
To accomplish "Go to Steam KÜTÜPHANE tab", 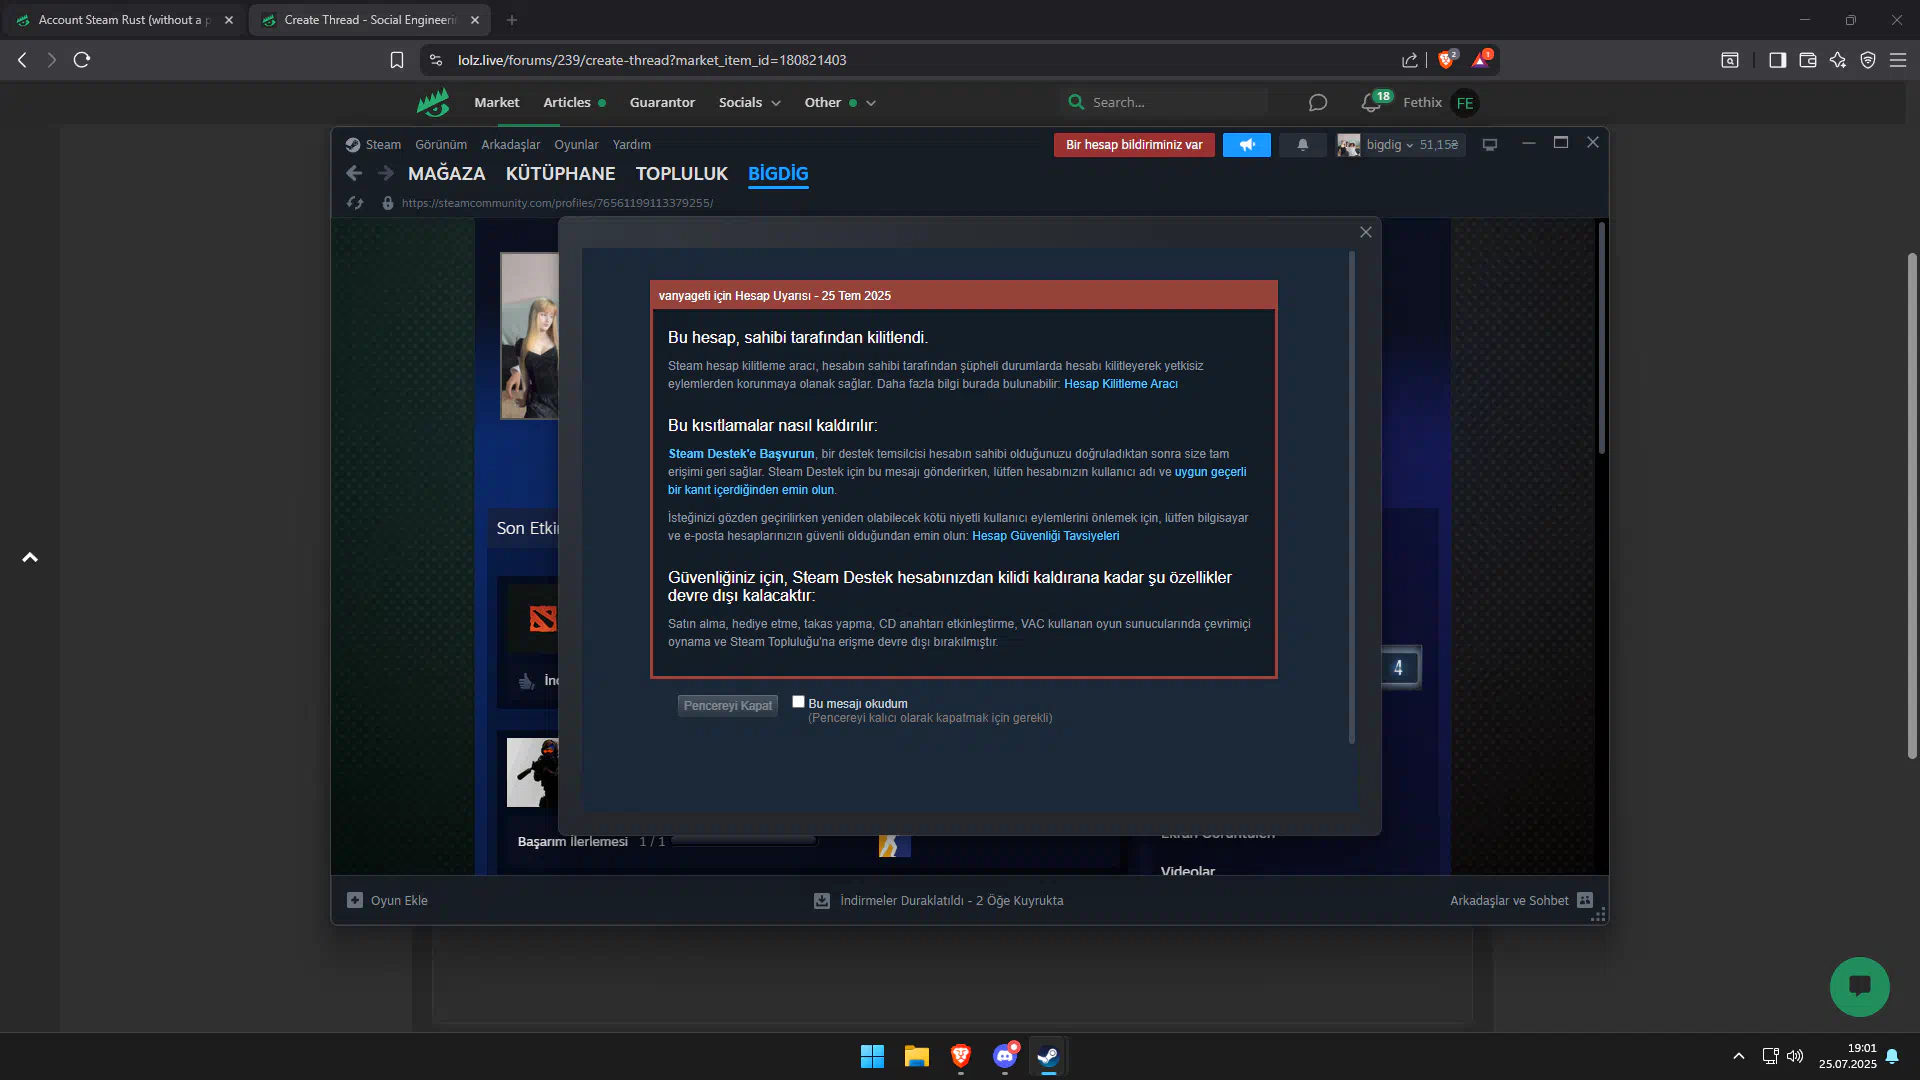I will (561, 174).
